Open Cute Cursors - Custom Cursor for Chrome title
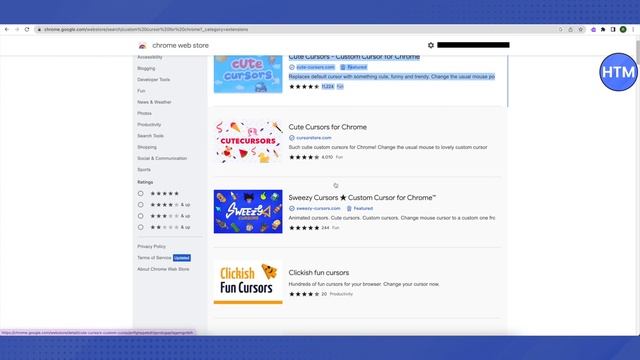This screenshot has height=360, width=640. pyautogui.click(x=354, y=57)
